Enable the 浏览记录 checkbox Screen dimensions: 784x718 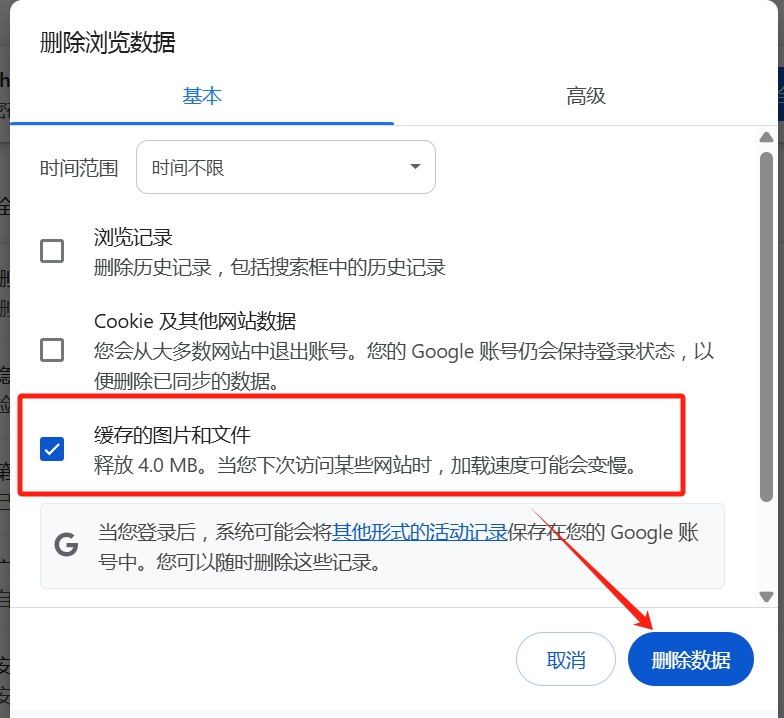[x=52, y=251]
